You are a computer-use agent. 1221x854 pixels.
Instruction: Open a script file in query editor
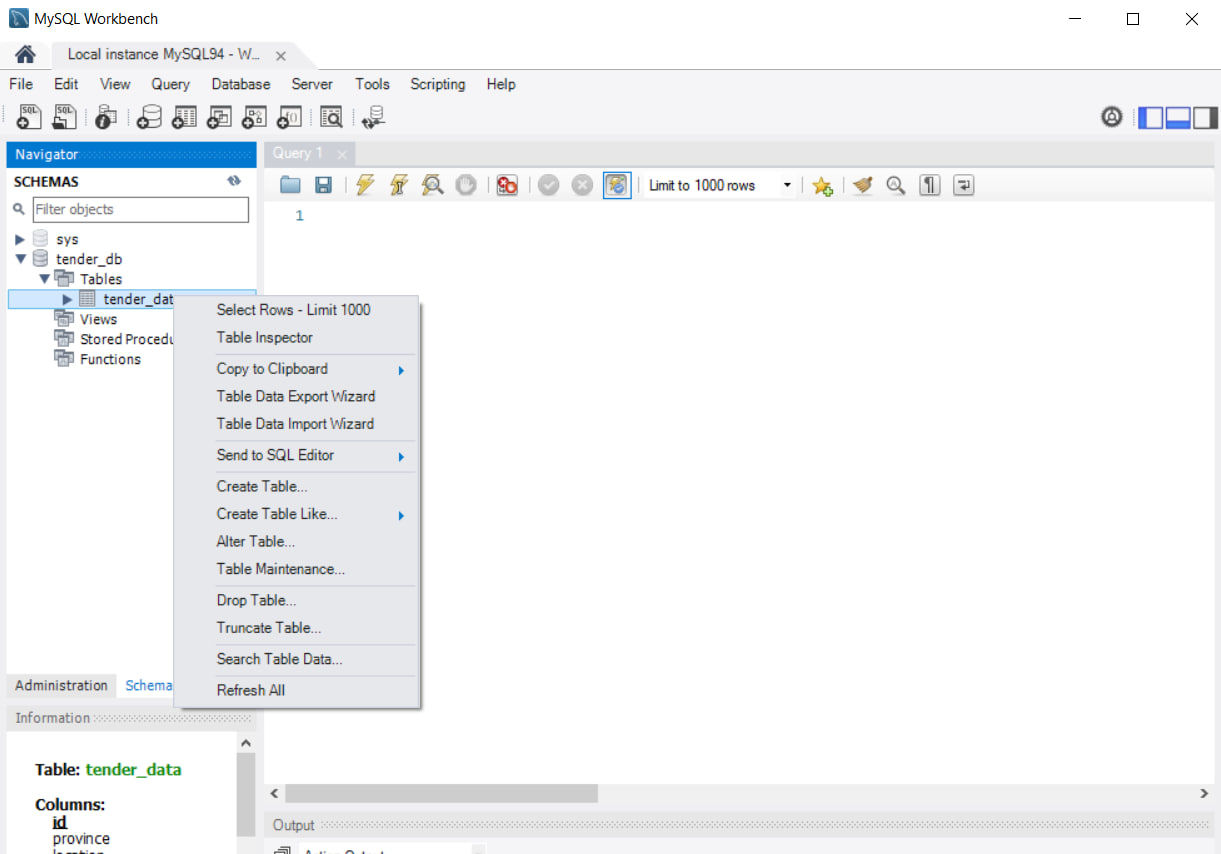[290, 185]
